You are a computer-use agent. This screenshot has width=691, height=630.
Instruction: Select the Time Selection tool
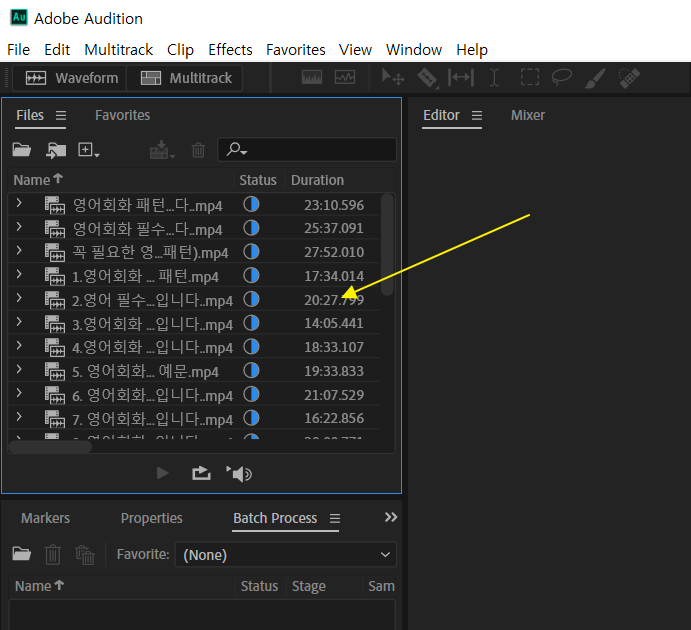click(494, 78)
